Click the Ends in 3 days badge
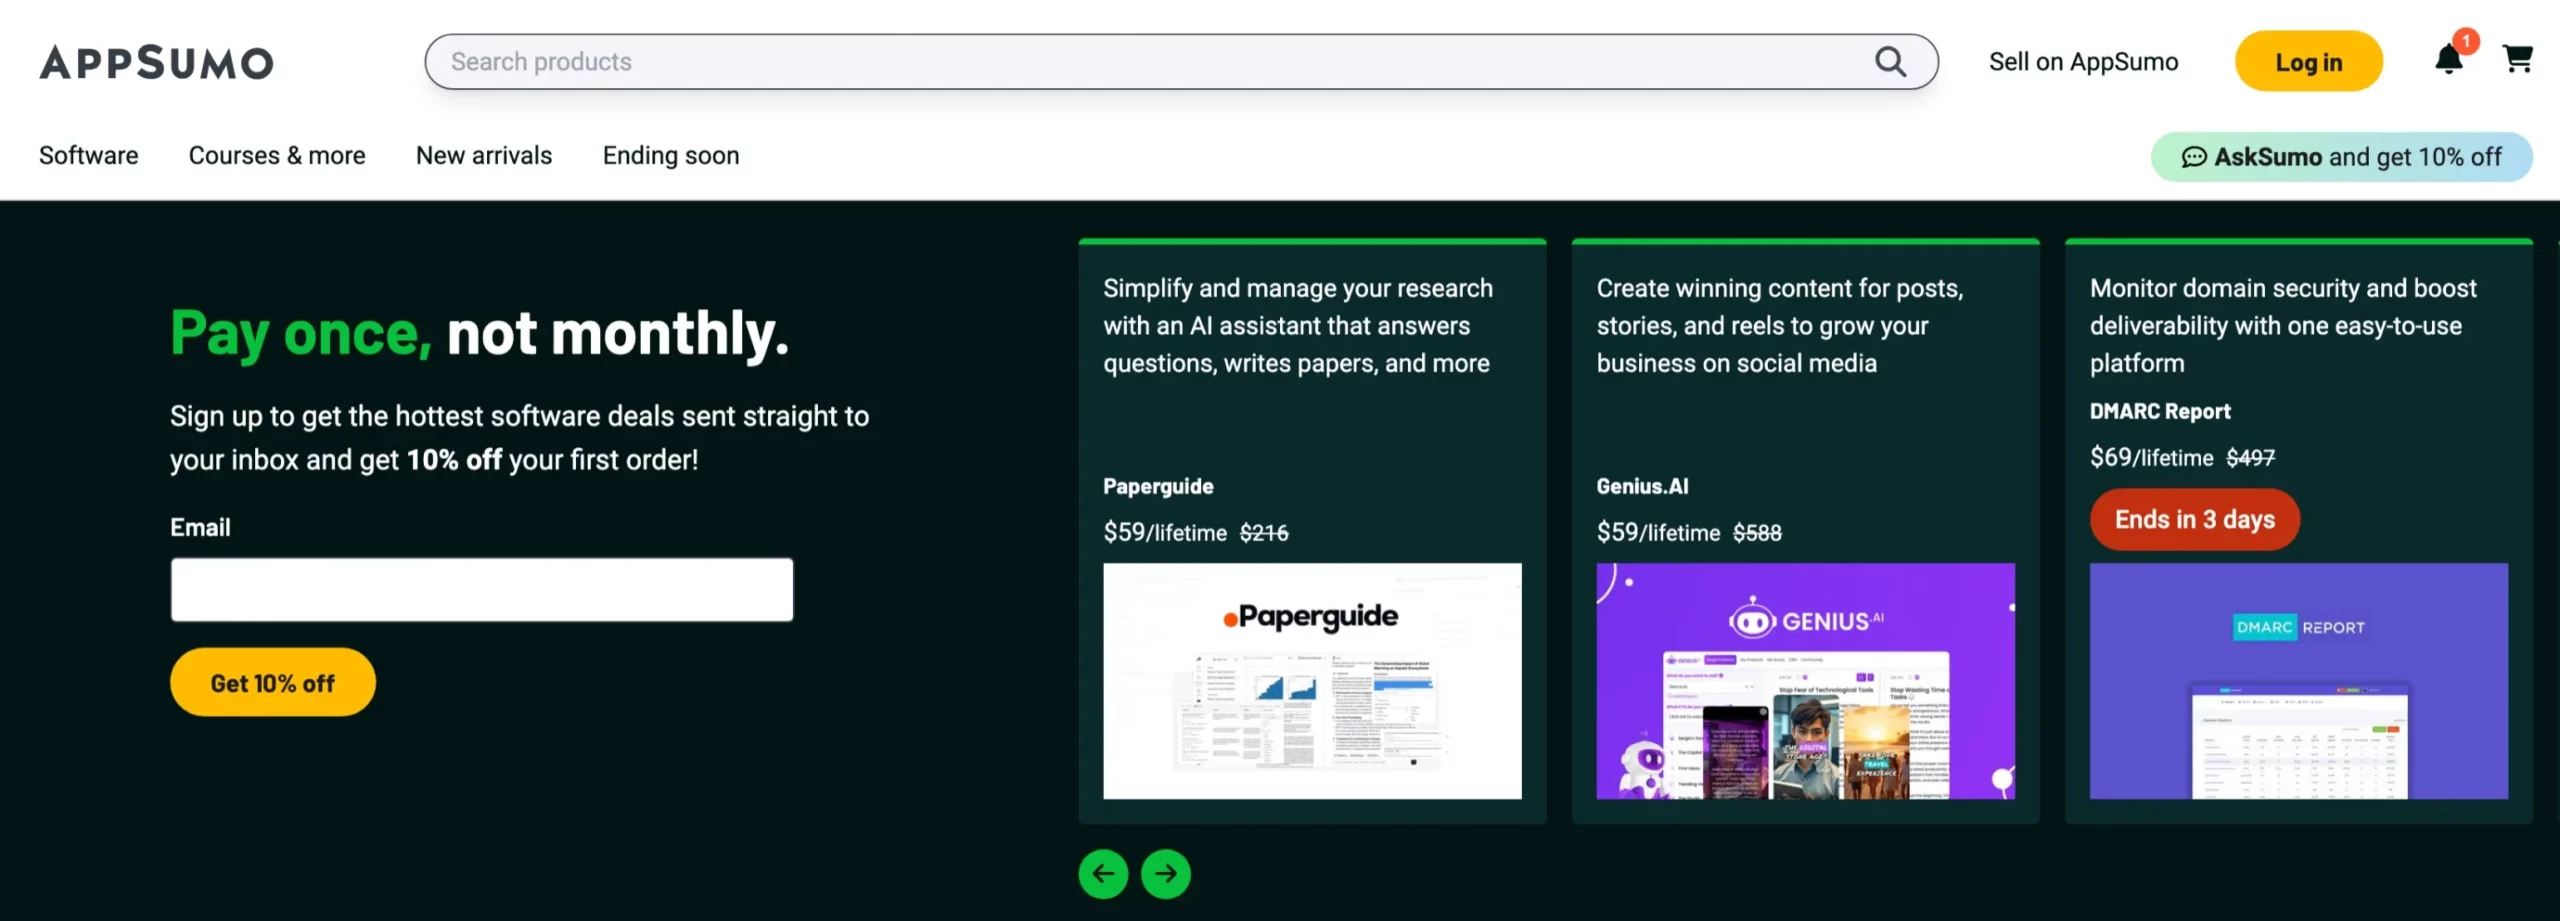The width and height of the screenshot is (2560, 921). pyautogui.click(x=2194, y=520)
